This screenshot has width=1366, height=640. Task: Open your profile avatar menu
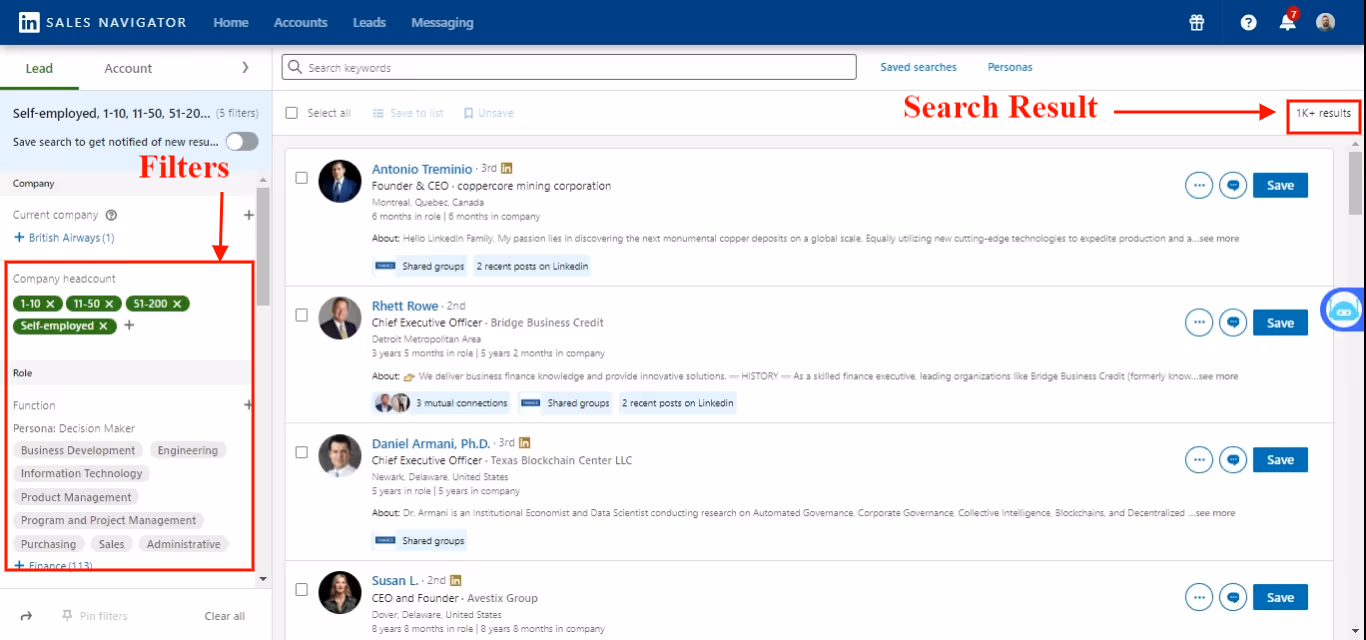[1325, 21]
